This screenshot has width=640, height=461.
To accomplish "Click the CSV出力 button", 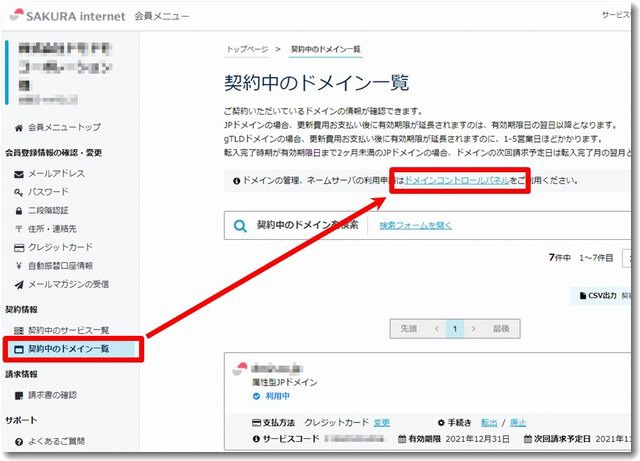I will click(x=600, y=296).
